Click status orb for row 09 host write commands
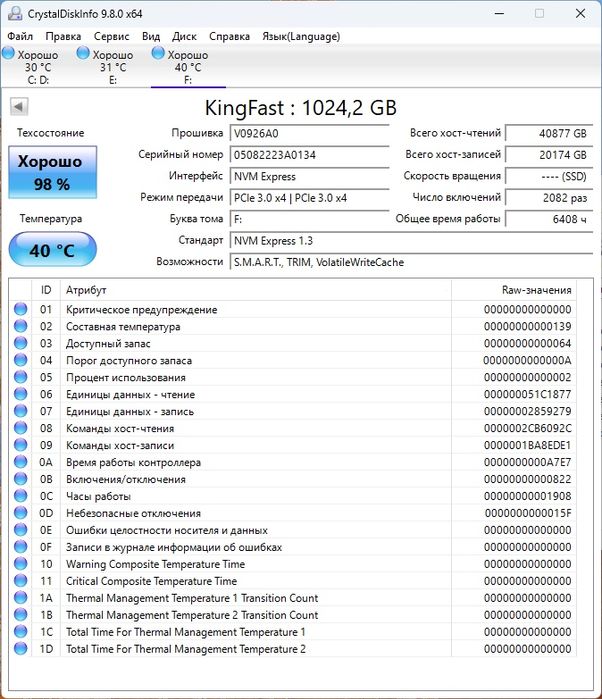Screen dimensions: 602x699 point(21,444)
